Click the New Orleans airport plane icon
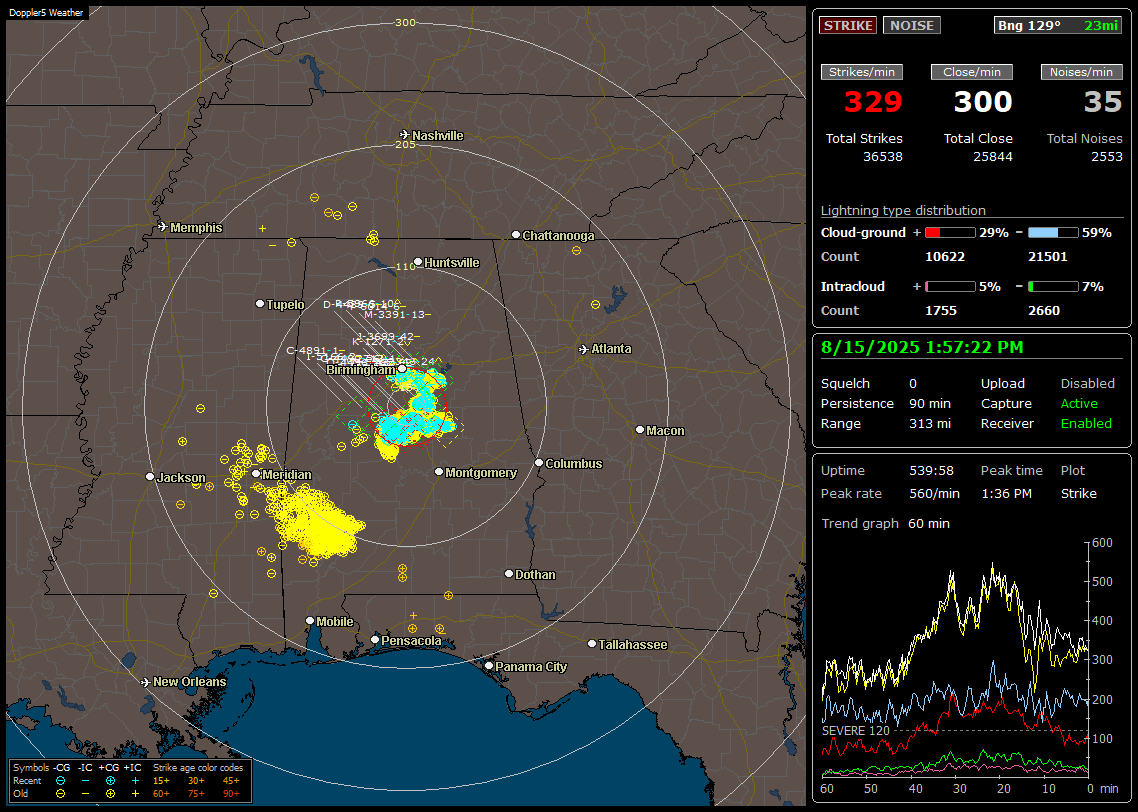The height and width of the screenshot is (812, 1138). click(x=146, y=682)
